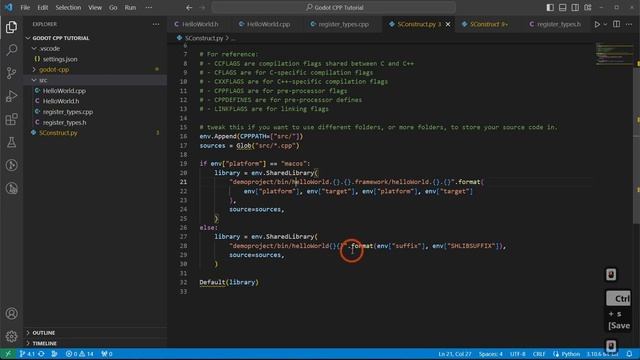The height and width of the screenshot is (360, 640).
Task: Show more menu bar items ellipsis
Action: (x=149, y=7)
